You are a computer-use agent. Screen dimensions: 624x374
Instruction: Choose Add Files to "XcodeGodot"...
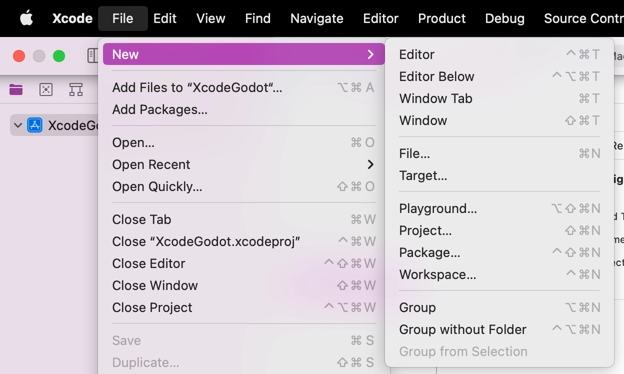coord(244,88)
